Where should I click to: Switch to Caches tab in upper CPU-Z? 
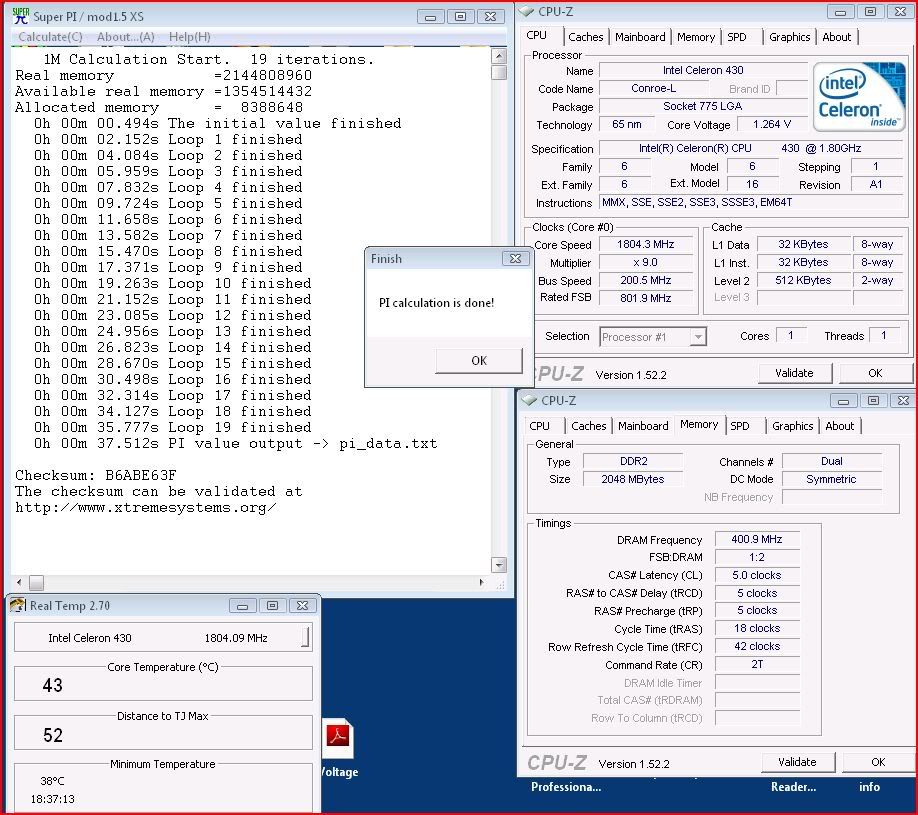pos(585,37)
